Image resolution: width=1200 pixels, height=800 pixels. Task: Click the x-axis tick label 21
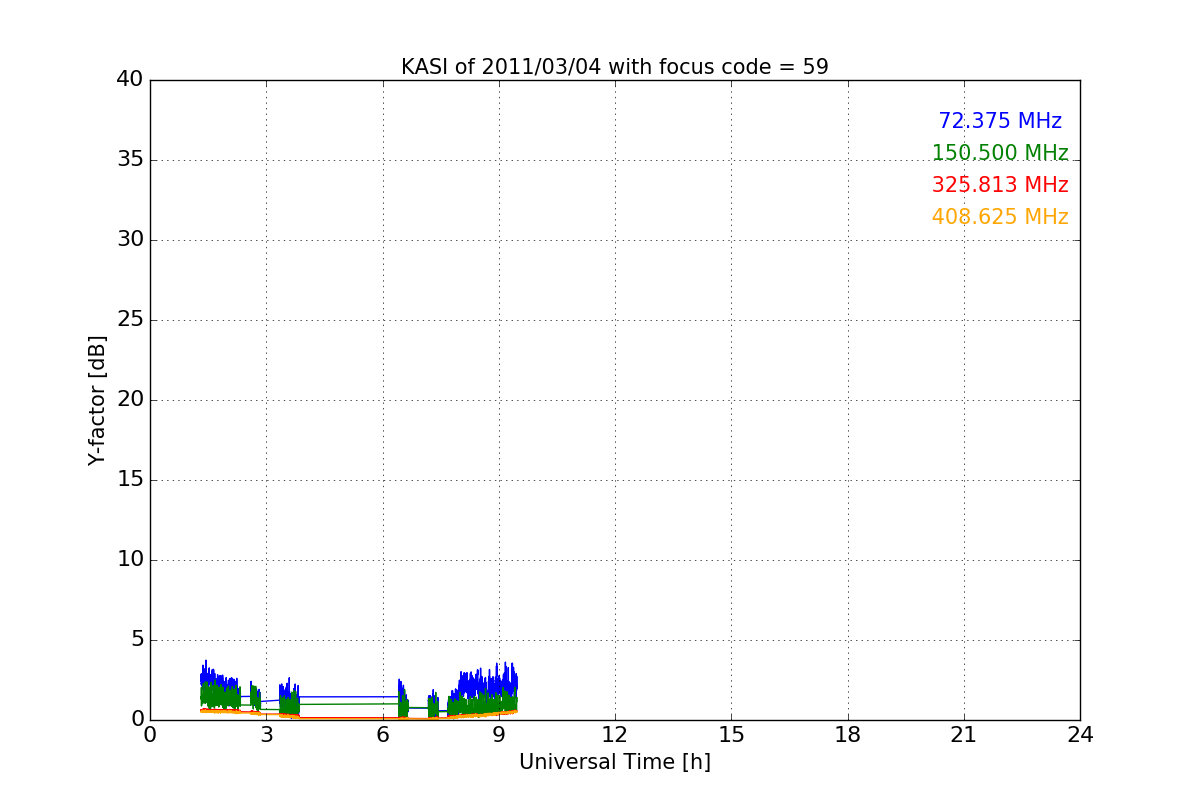tap(964, 735)
